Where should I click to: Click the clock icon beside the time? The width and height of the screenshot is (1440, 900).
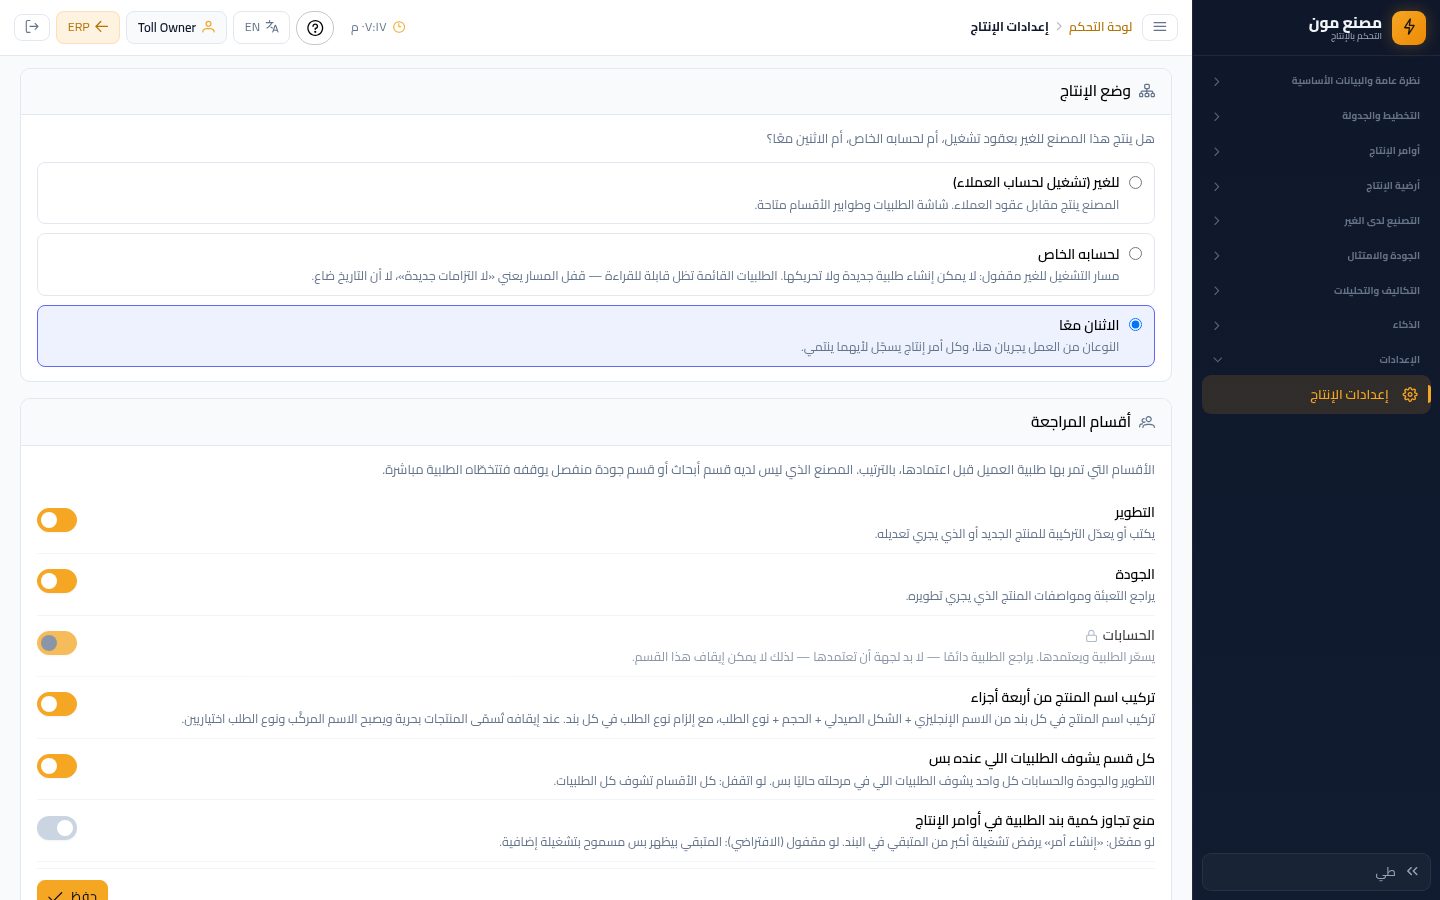pos(399,27)
